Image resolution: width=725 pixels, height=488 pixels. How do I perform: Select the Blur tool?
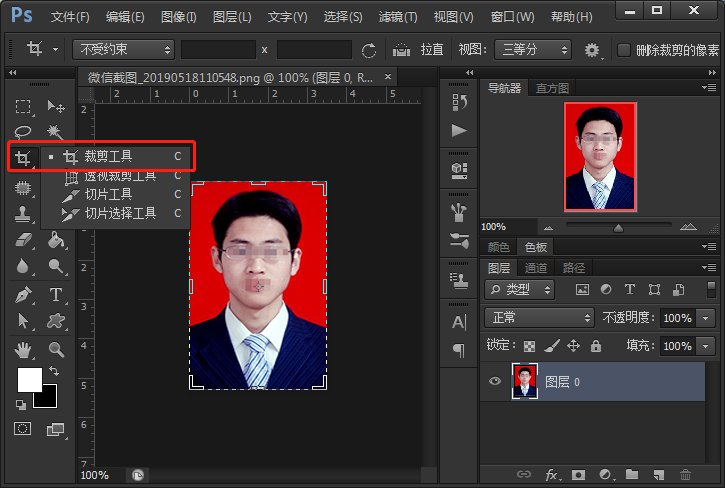(x=23, y=266)
